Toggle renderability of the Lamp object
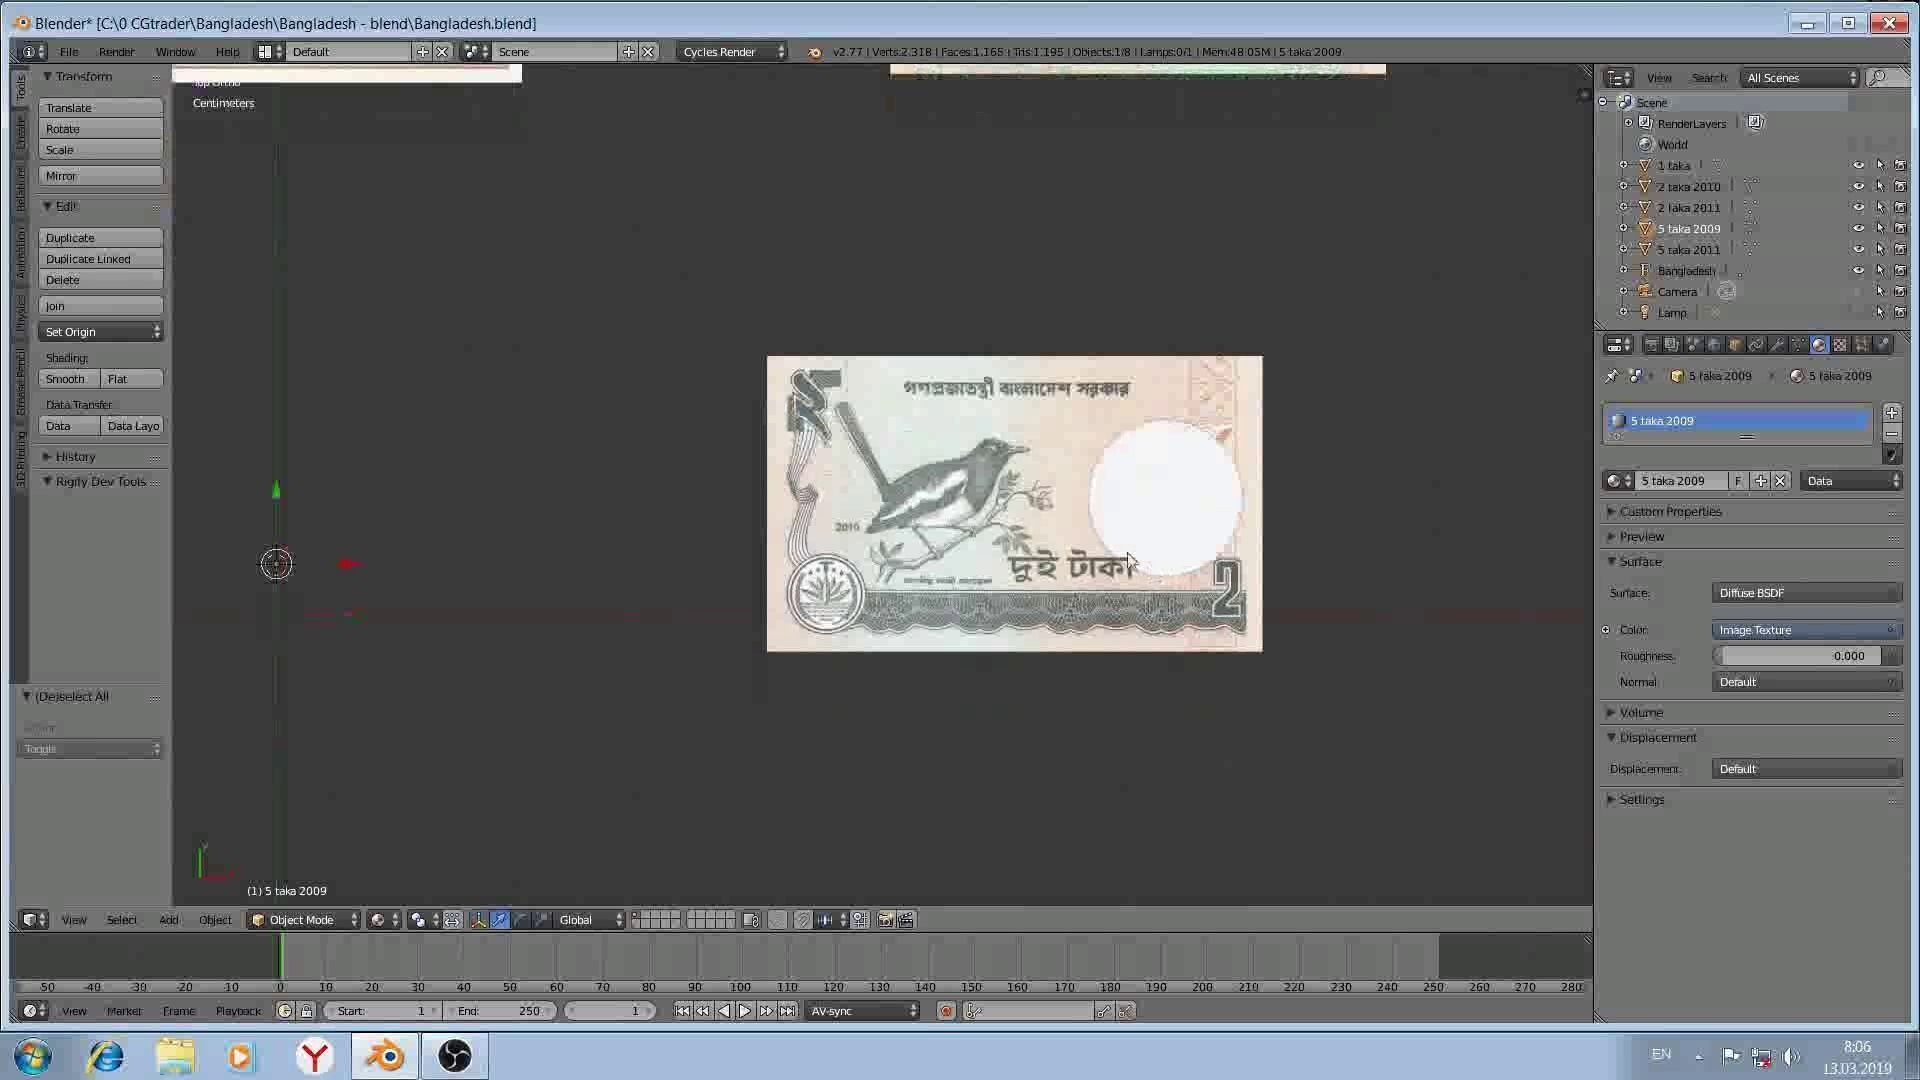The image size is (1920, 1080). (1900, 313)
